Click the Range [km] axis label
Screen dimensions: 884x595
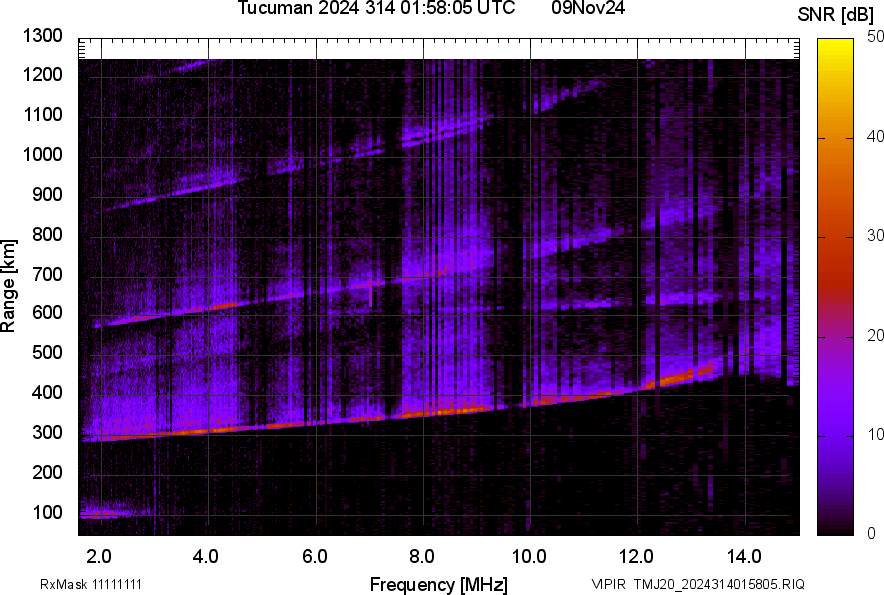[9, 285]
